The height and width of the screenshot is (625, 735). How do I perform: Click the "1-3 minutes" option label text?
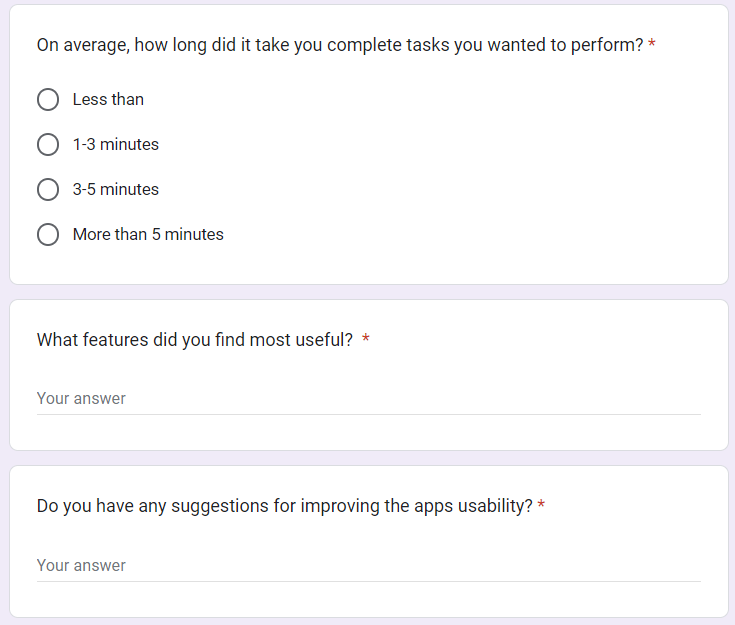click(116, 145)
